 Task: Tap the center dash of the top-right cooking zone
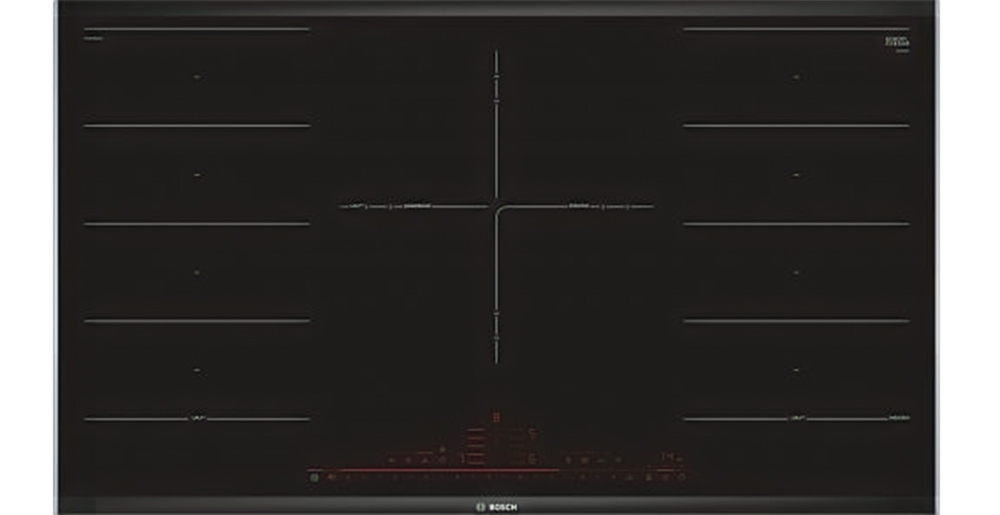point(796,77)
